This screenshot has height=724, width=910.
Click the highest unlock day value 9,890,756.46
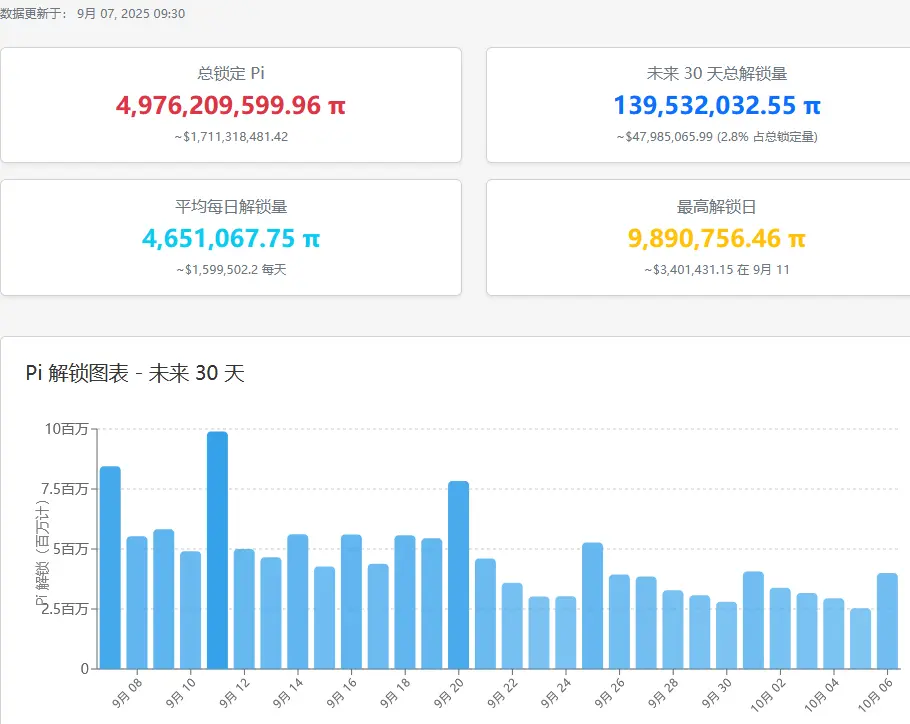[717, 238]
